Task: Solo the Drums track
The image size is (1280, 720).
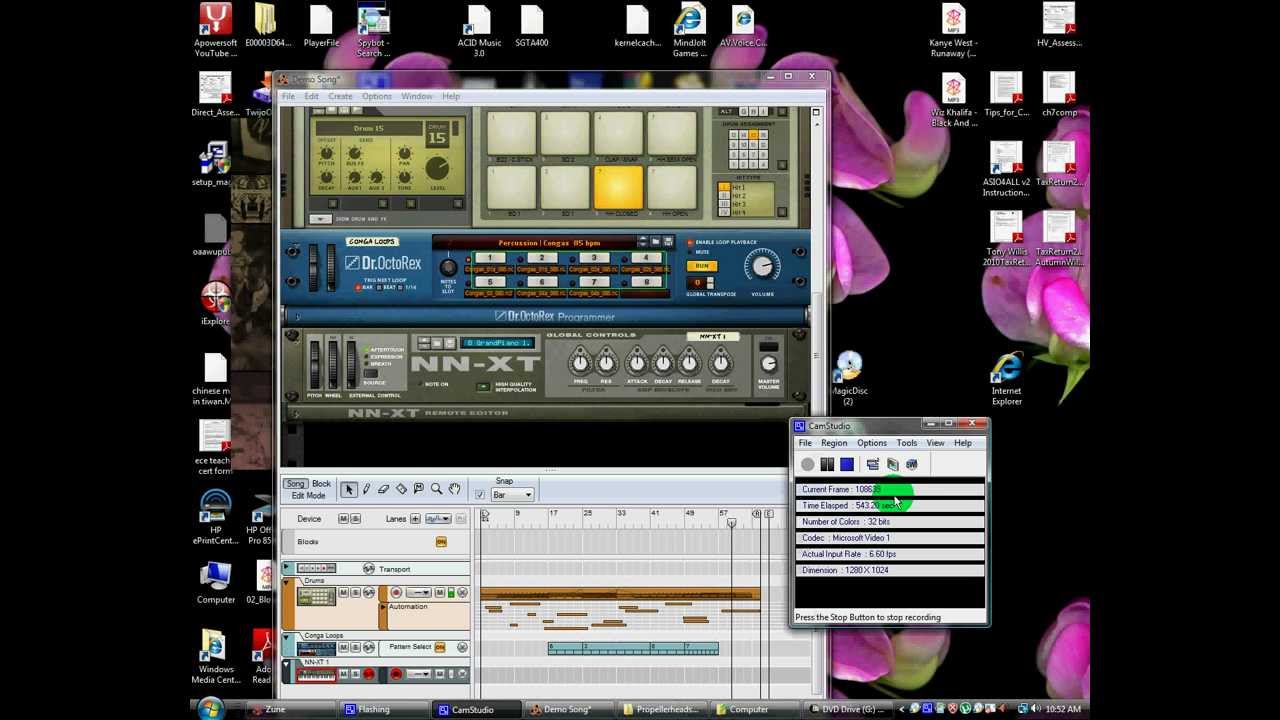Action: click(x=355, y=593)
